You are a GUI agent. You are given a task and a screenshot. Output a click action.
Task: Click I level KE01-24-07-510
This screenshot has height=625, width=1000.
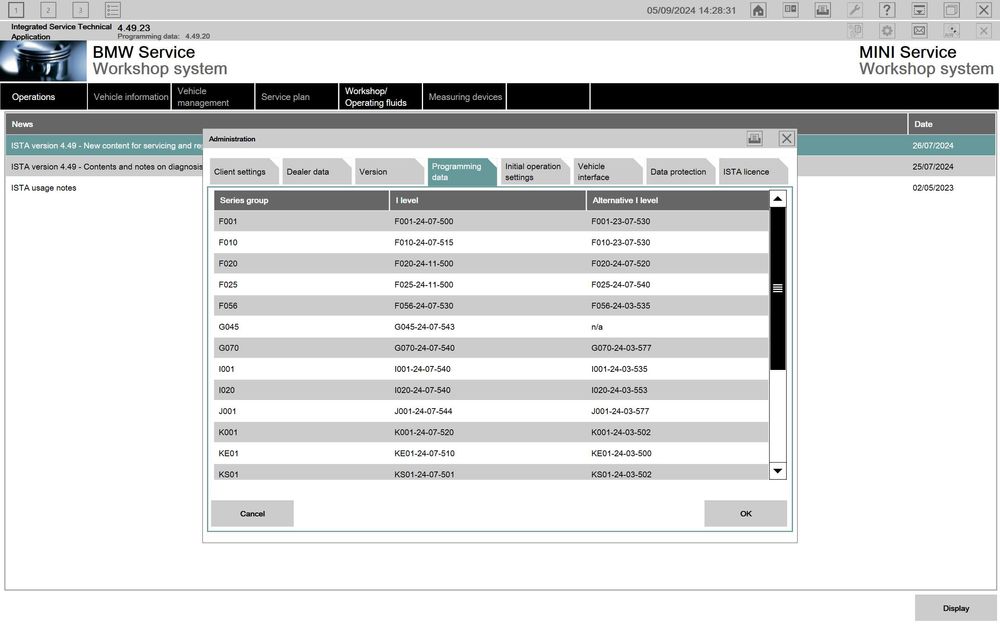tap(424, 453)
